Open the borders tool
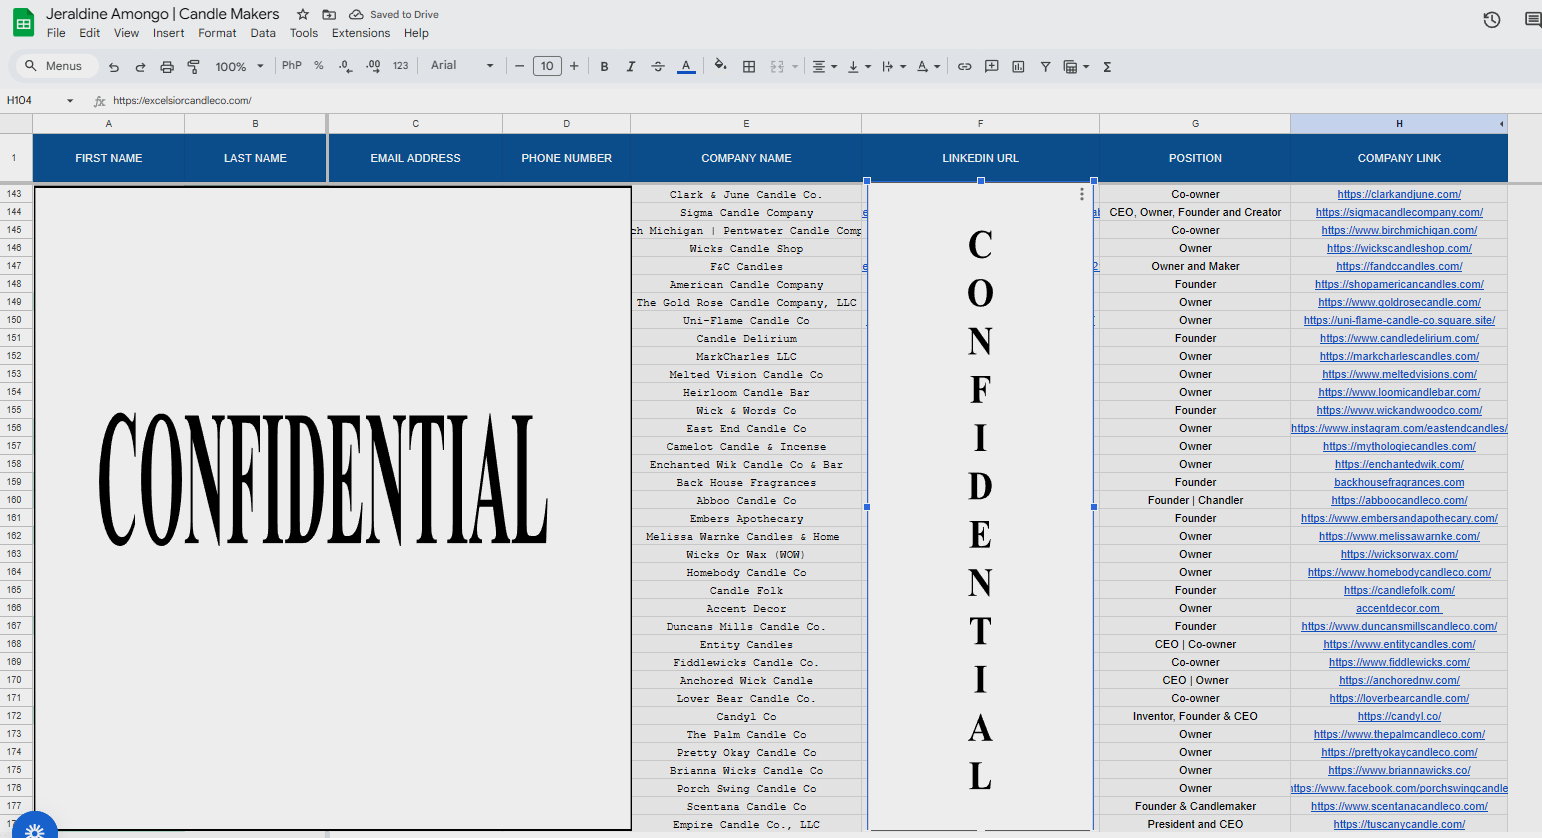 [x=749, y=67]
